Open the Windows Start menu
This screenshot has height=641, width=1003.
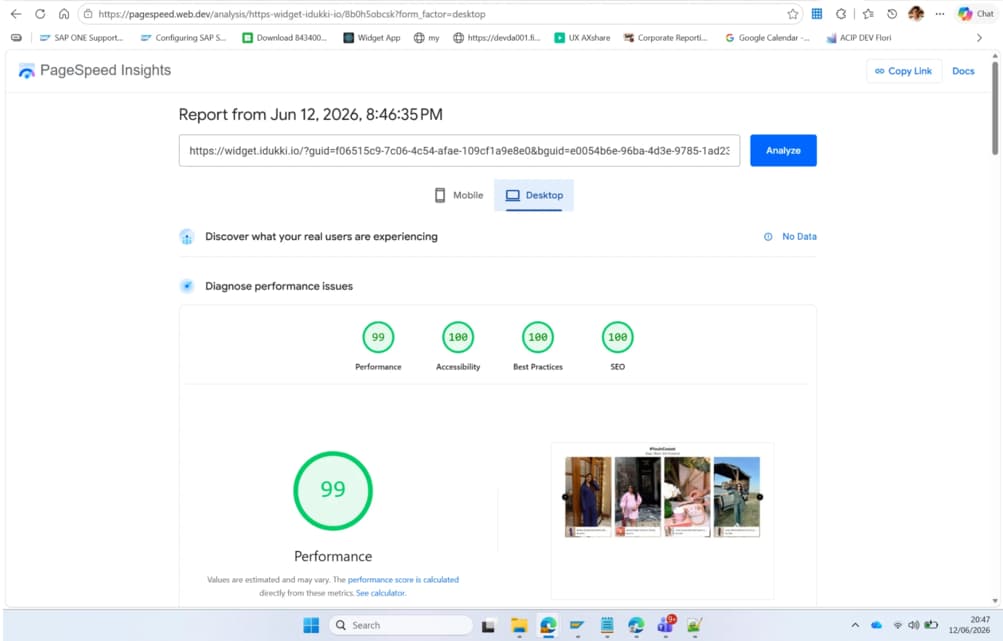point(311,625)
